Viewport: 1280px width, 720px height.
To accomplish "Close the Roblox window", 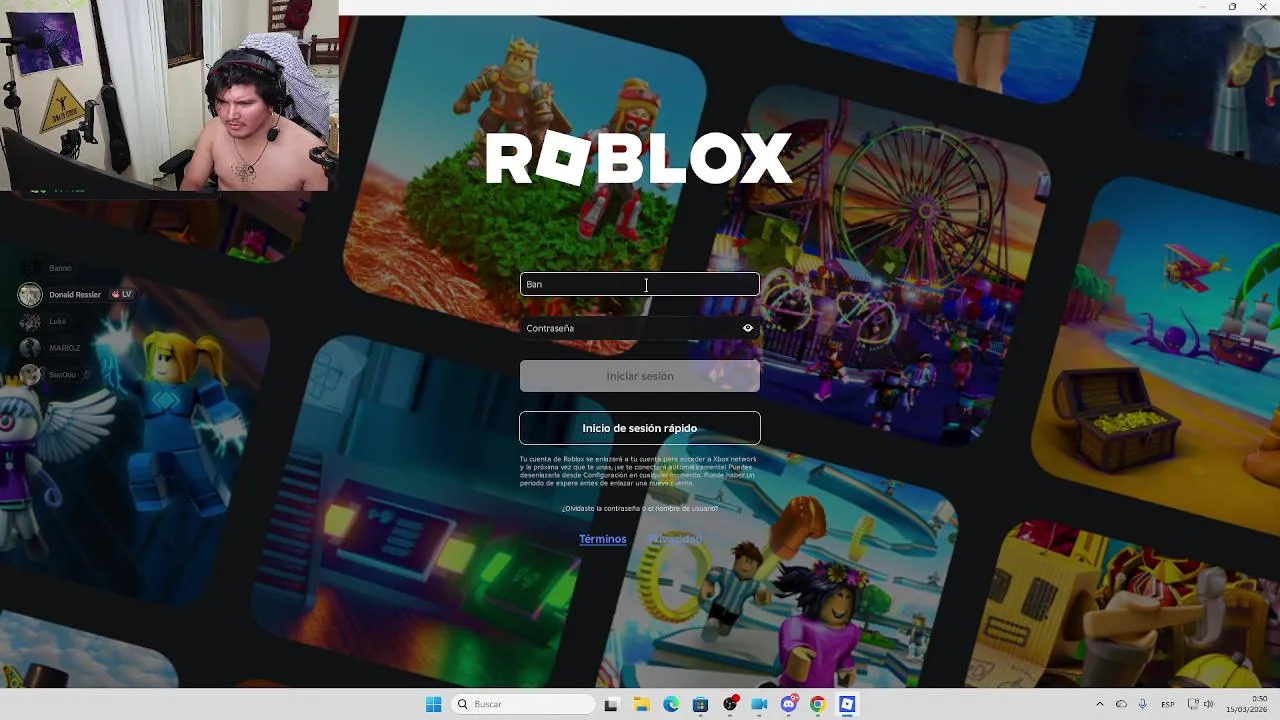I will point(1262,7).
